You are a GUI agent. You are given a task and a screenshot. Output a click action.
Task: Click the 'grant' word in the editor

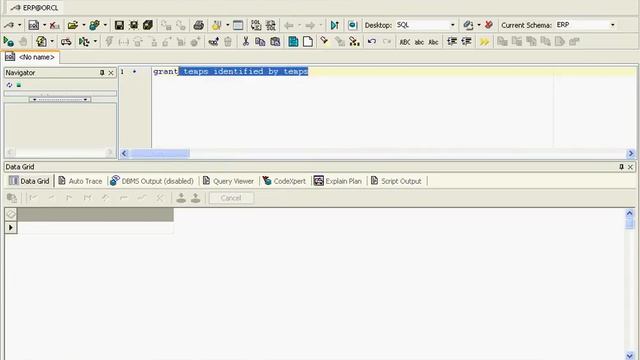[x=165, y=71]
